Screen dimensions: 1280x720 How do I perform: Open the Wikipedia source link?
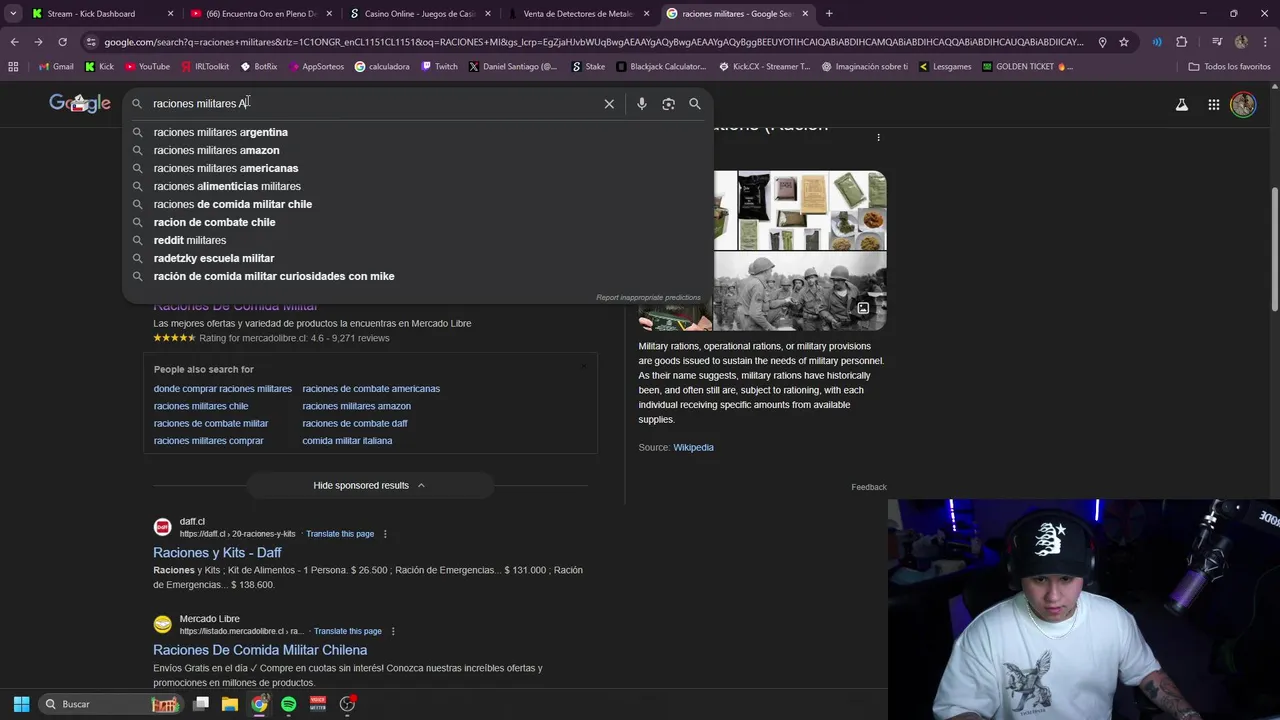(693, 447)
